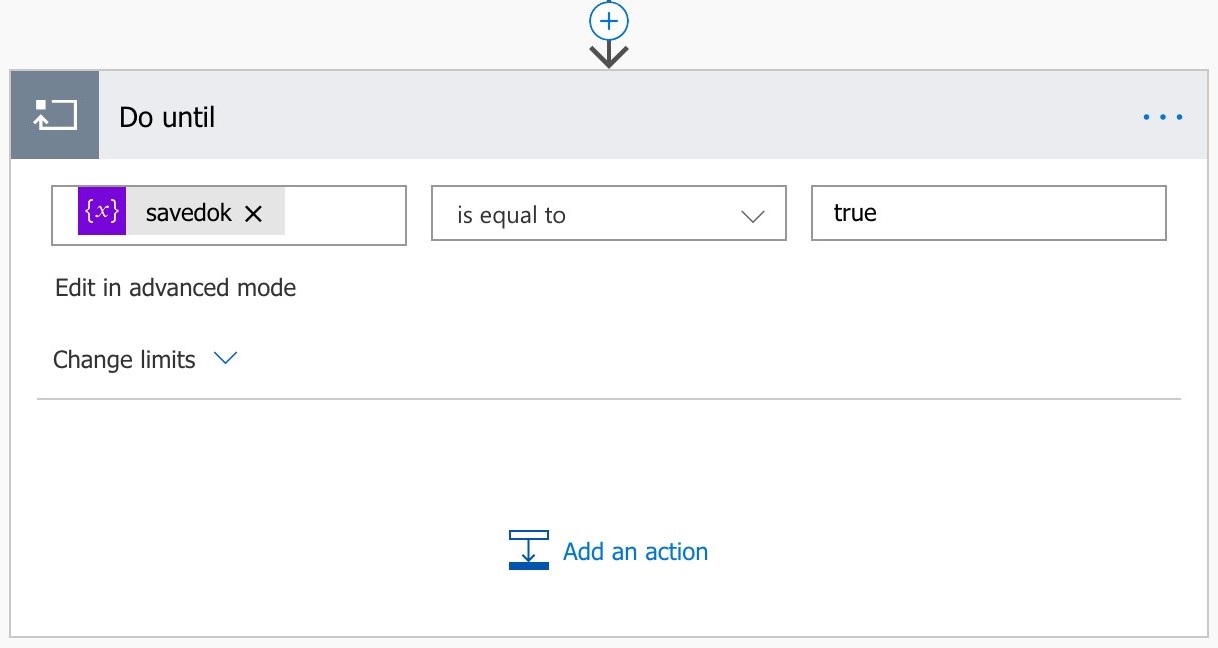Expand the chevron next to Change limits

226,359
